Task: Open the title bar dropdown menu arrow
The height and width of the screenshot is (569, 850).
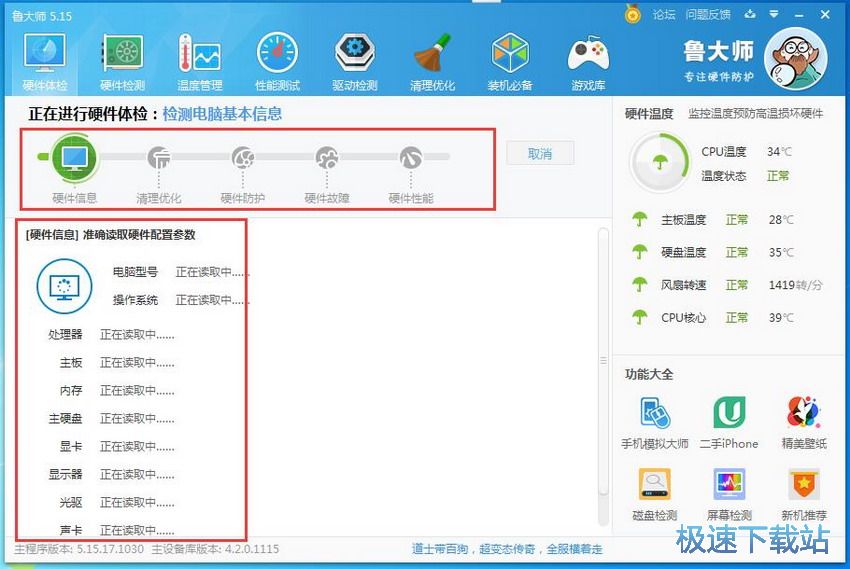Action: pyautogui.click(x=774, y=14)
